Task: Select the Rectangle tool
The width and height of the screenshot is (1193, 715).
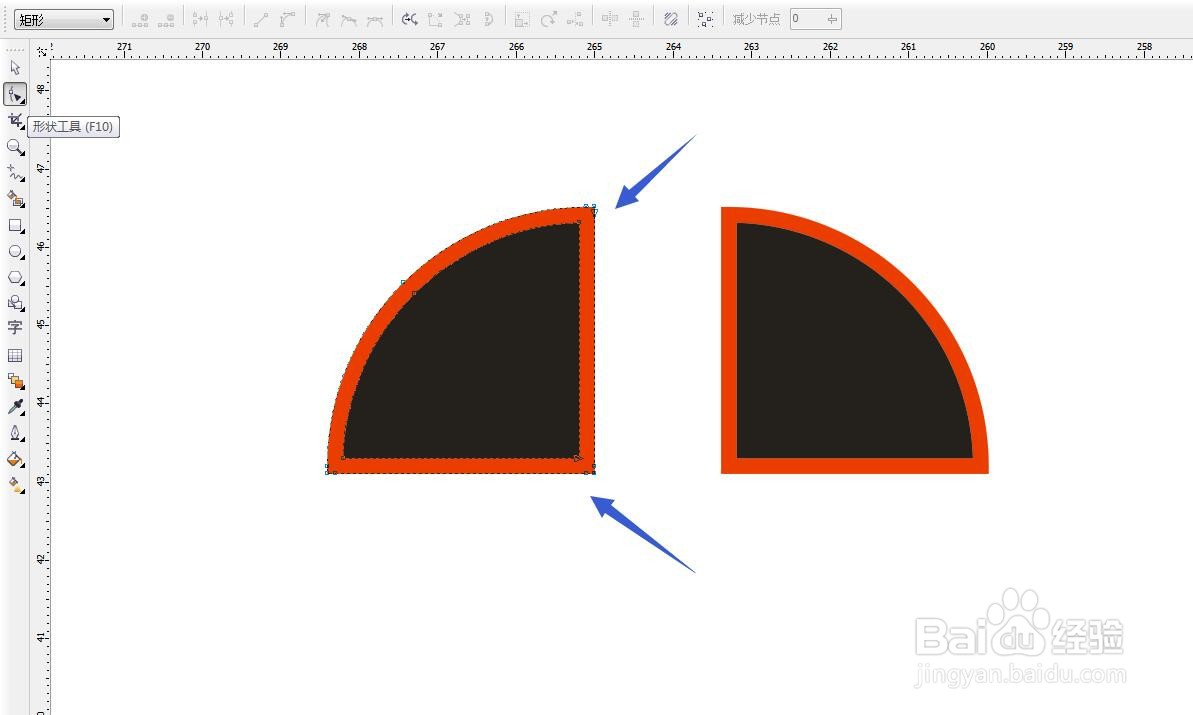Action: point(15,225)
